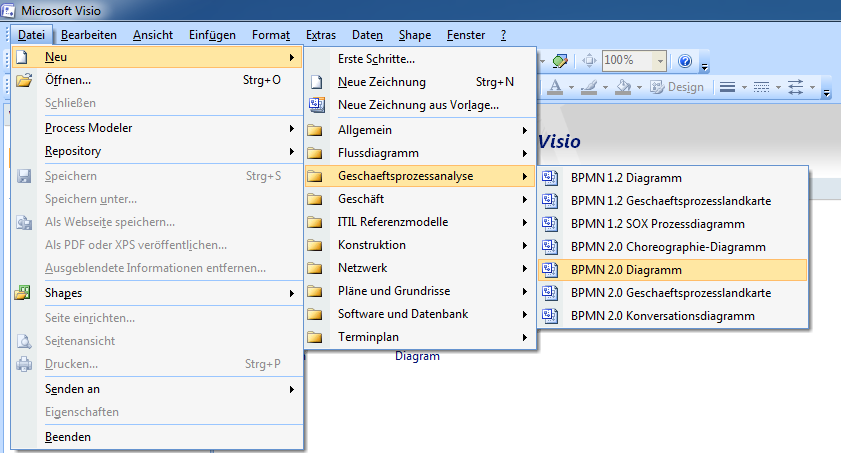Screen dimensions: 842x453
Task: Expand the Geschäft template category
Action: pyautogui.click(x=420, y=199)
